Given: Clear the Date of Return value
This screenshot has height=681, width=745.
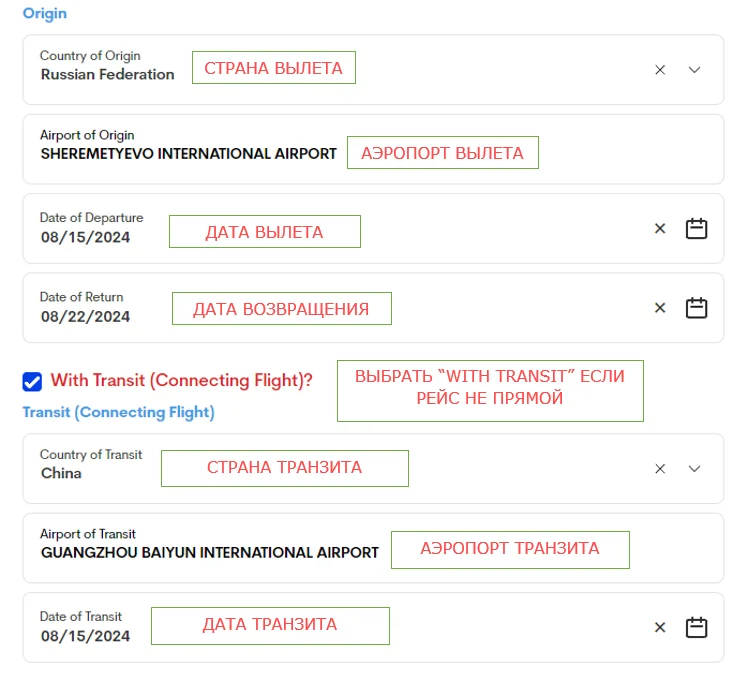Looking at the screenshot, I should (x=660, y=308).
